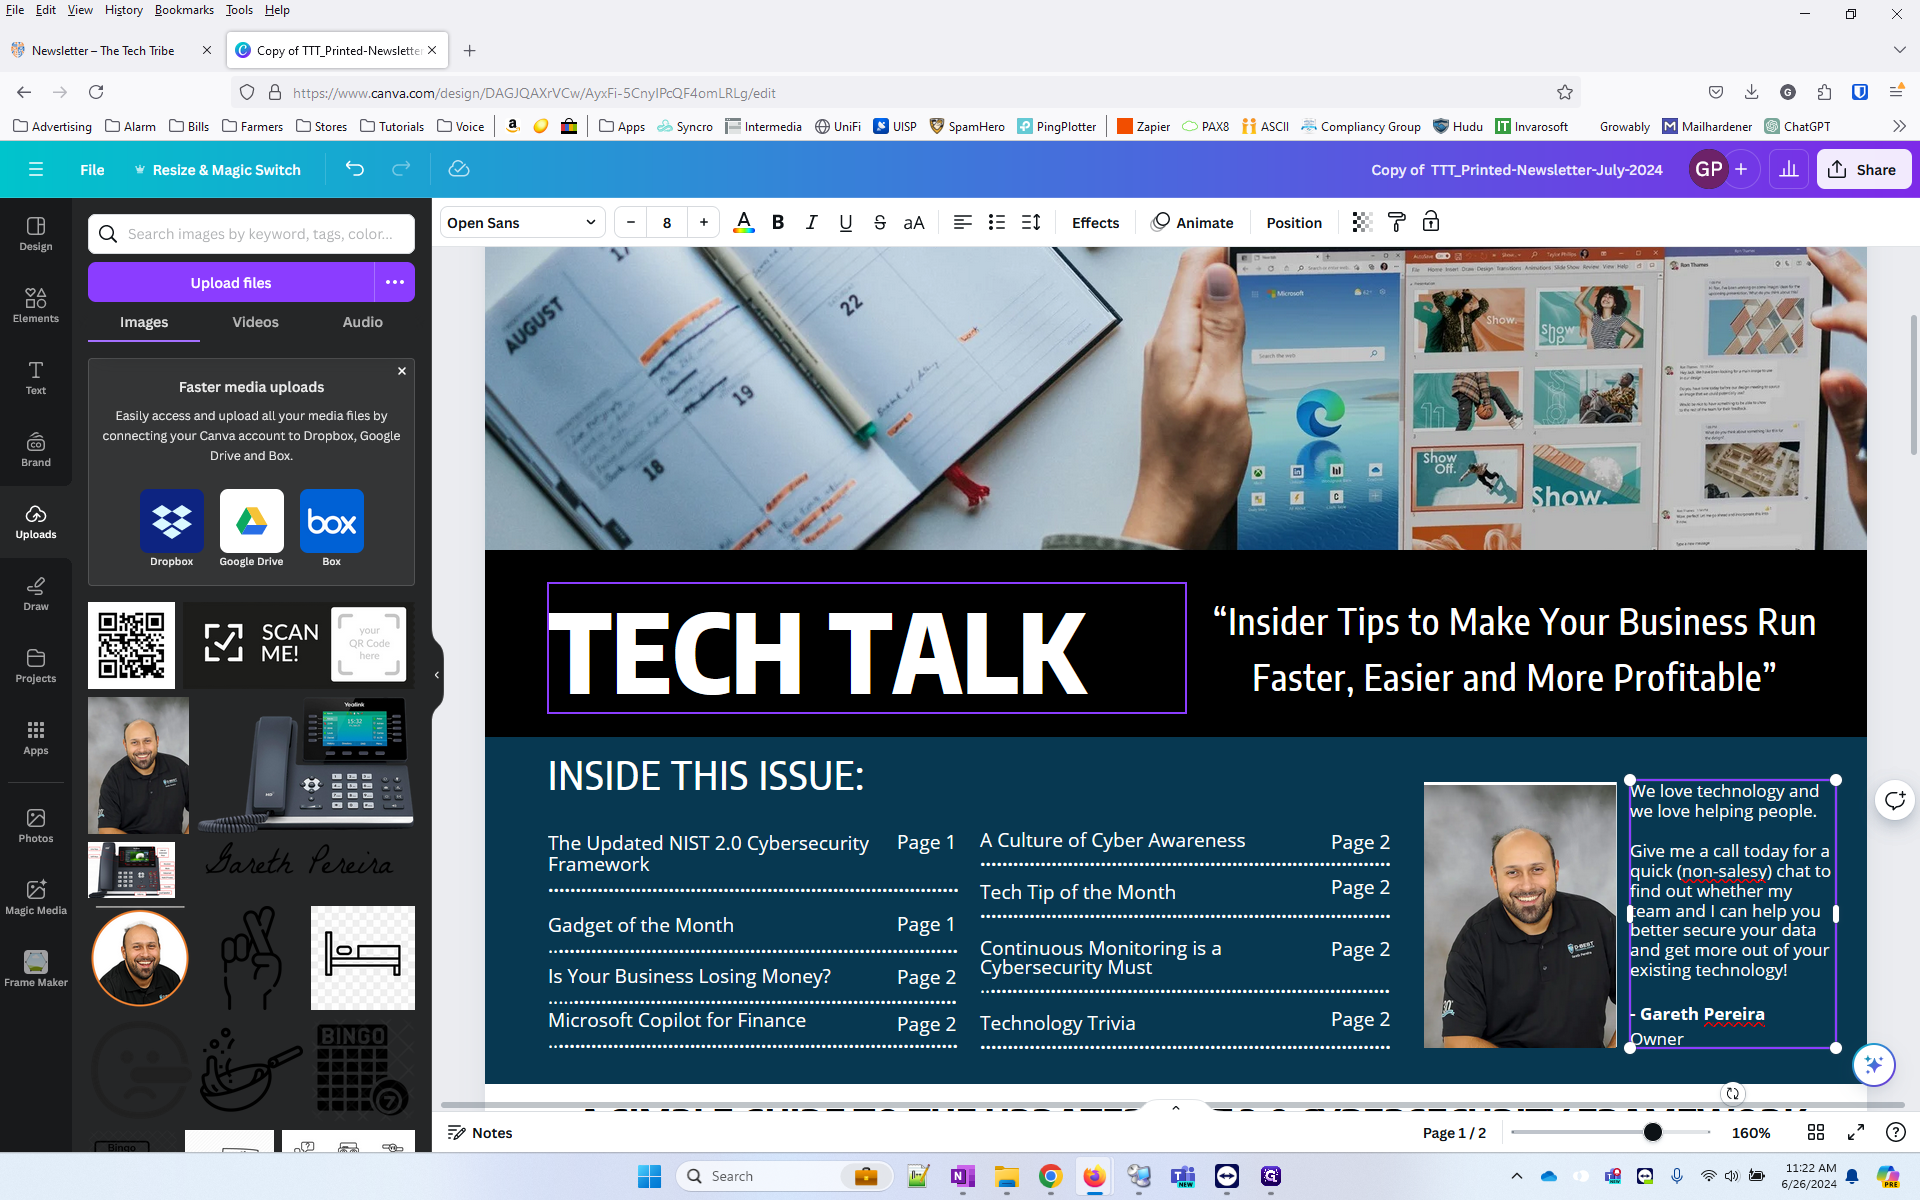
Task: Click the Upload files button
Action: 231,282
